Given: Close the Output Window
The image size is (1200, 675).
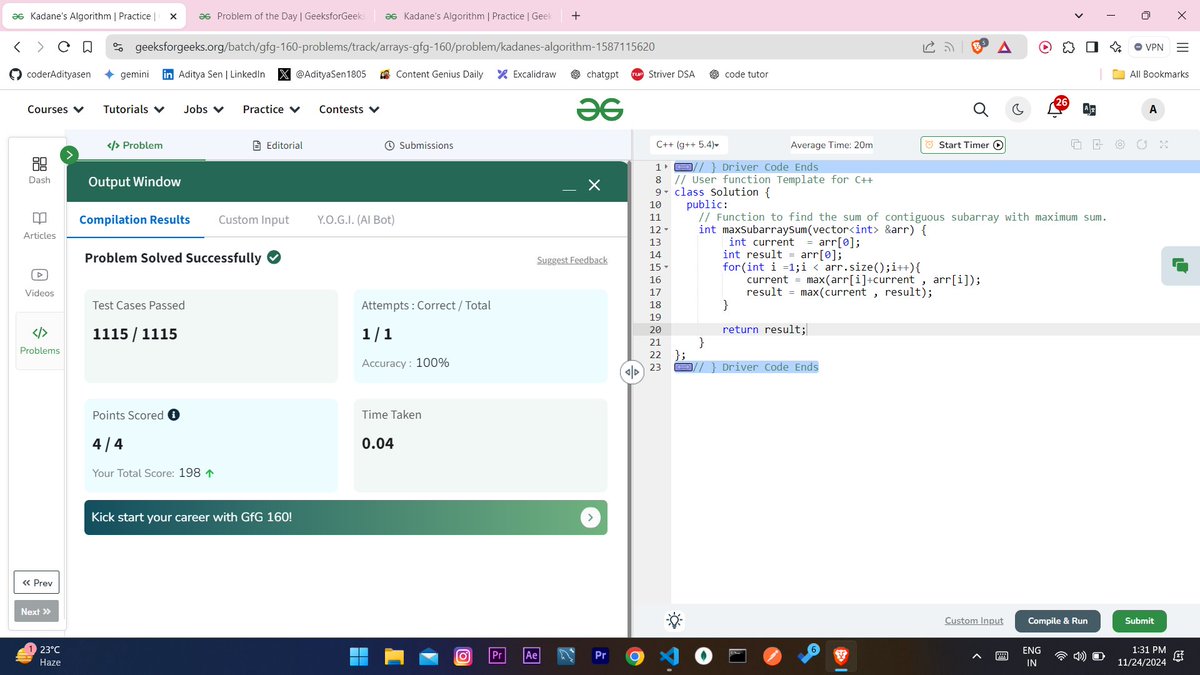Looking at the screenshot, I should point(594,185).
